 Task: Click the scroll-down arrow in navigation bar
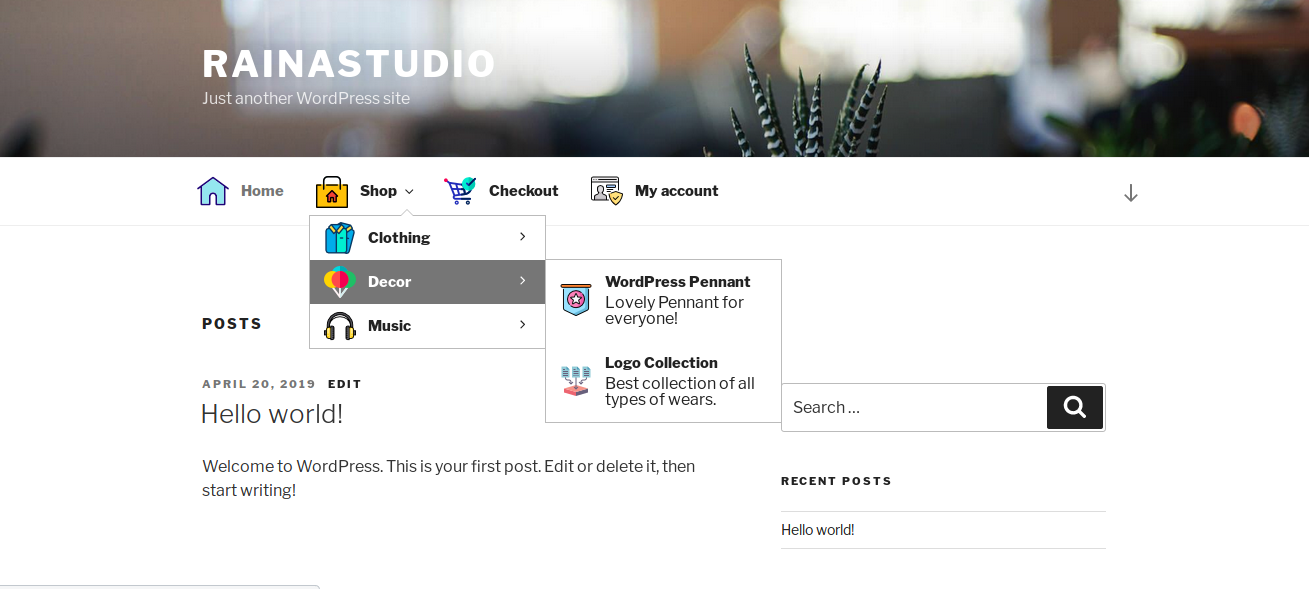pos(1131,193)
